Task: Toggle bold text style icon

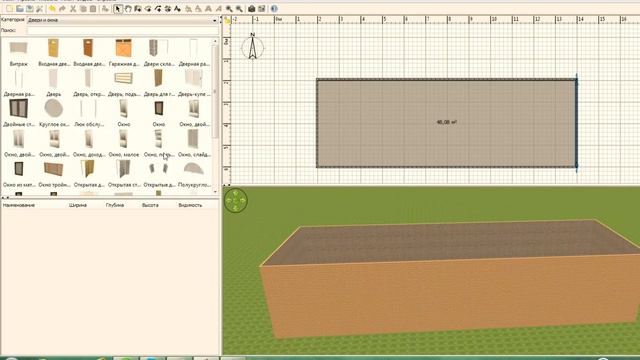Action: click(x=209, y=9)
